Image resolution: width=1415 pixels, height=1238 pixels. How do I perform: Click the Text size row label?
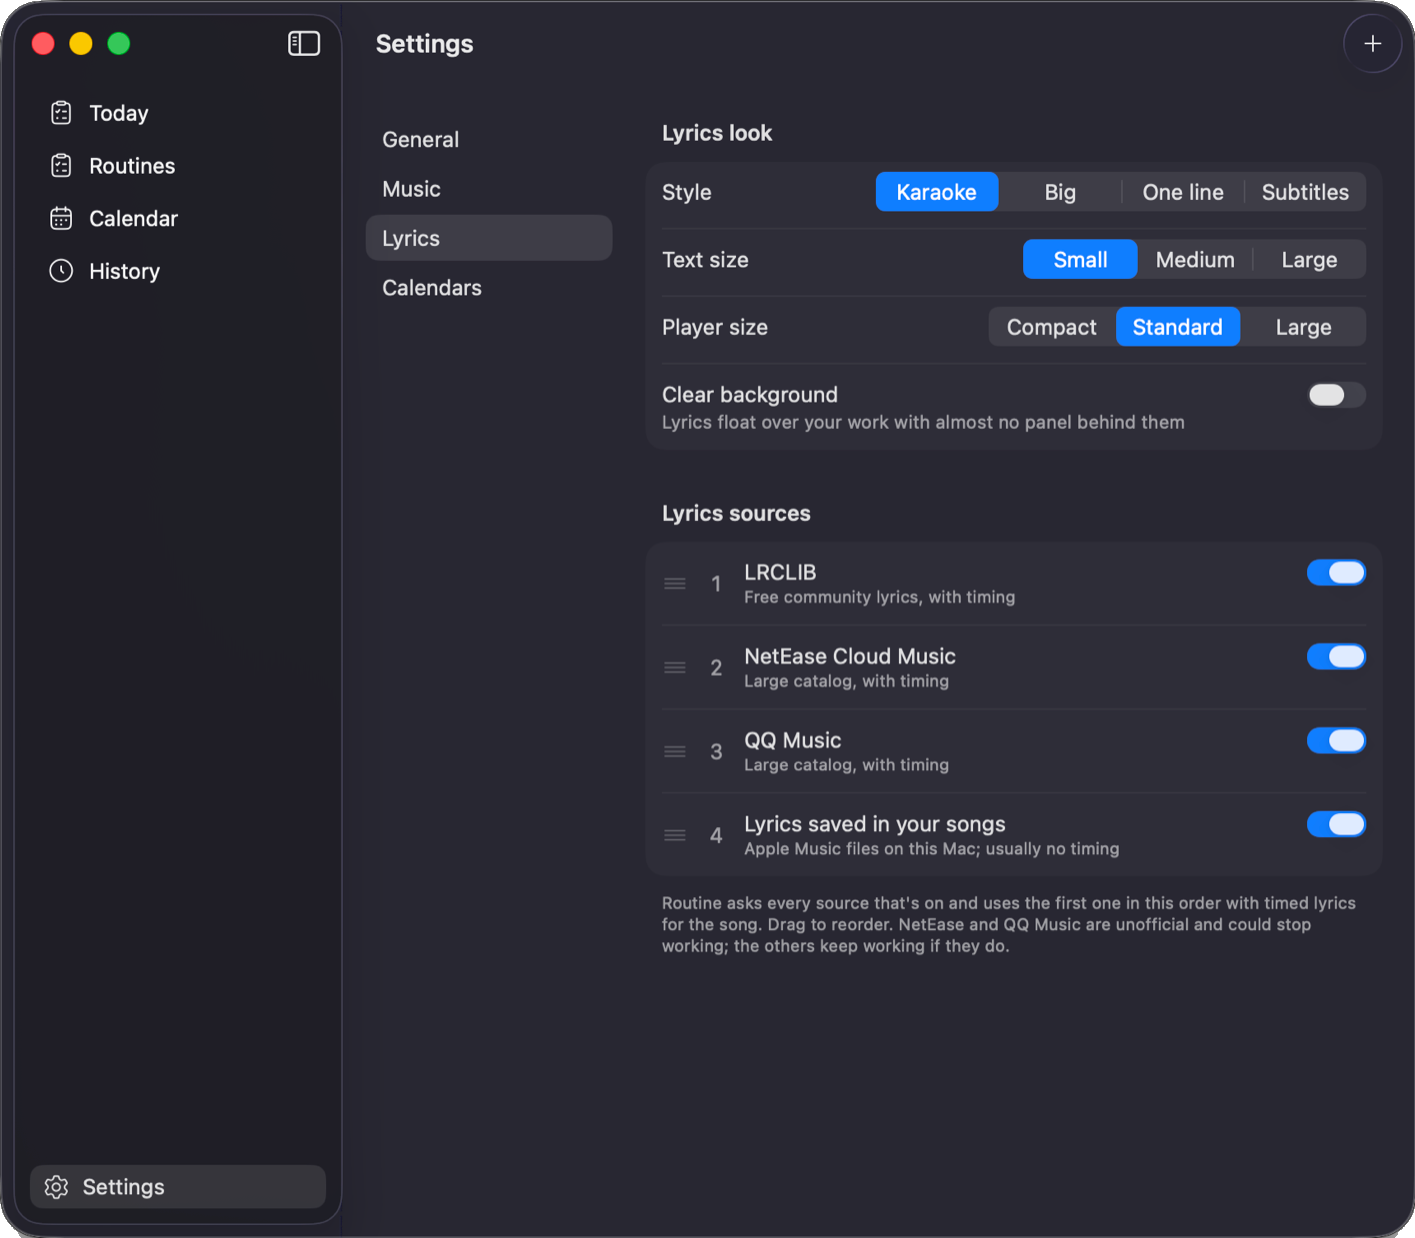click(705, 260)
